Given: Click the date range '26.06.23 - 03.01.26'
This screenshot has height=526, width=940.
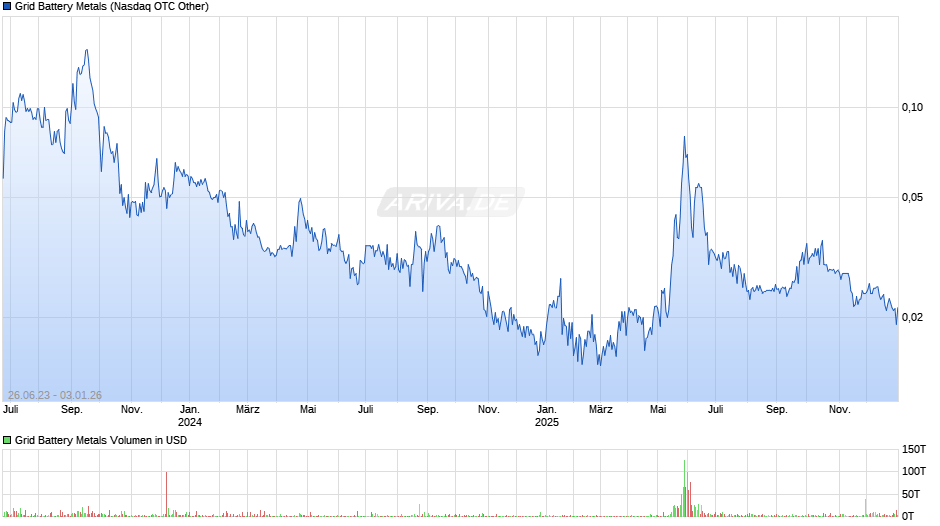Looking at the screenshot, I should [x=55, y=395].
